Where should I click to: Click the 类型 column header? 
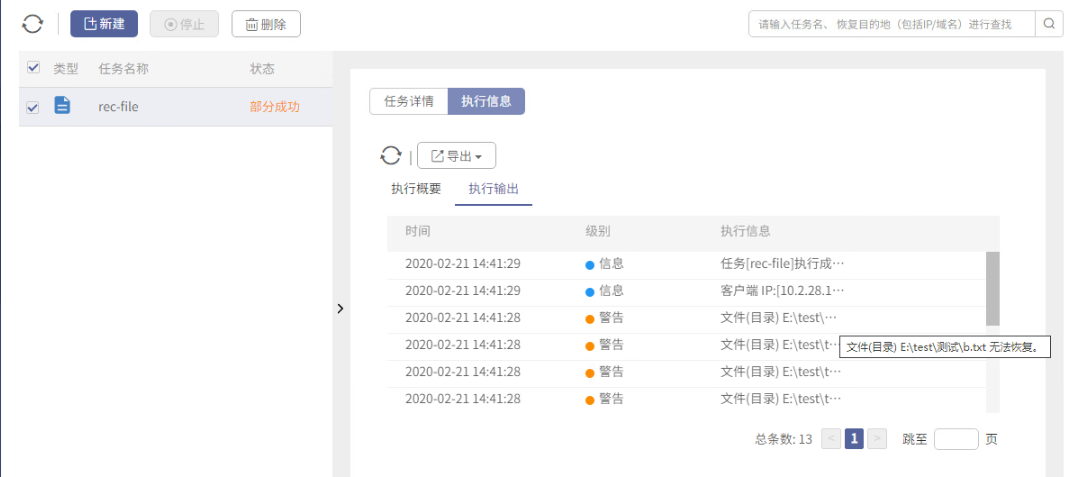click(66, 68)
